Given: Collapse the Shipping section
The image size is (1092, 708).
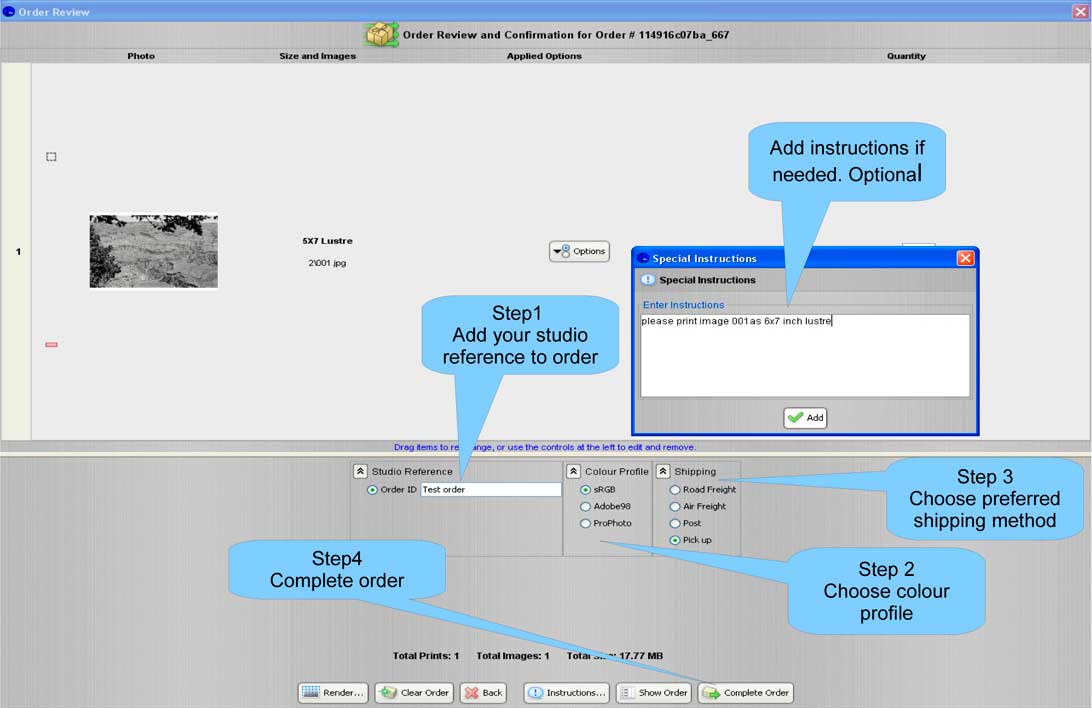Looking at the screenshot, I should (663, 471).
